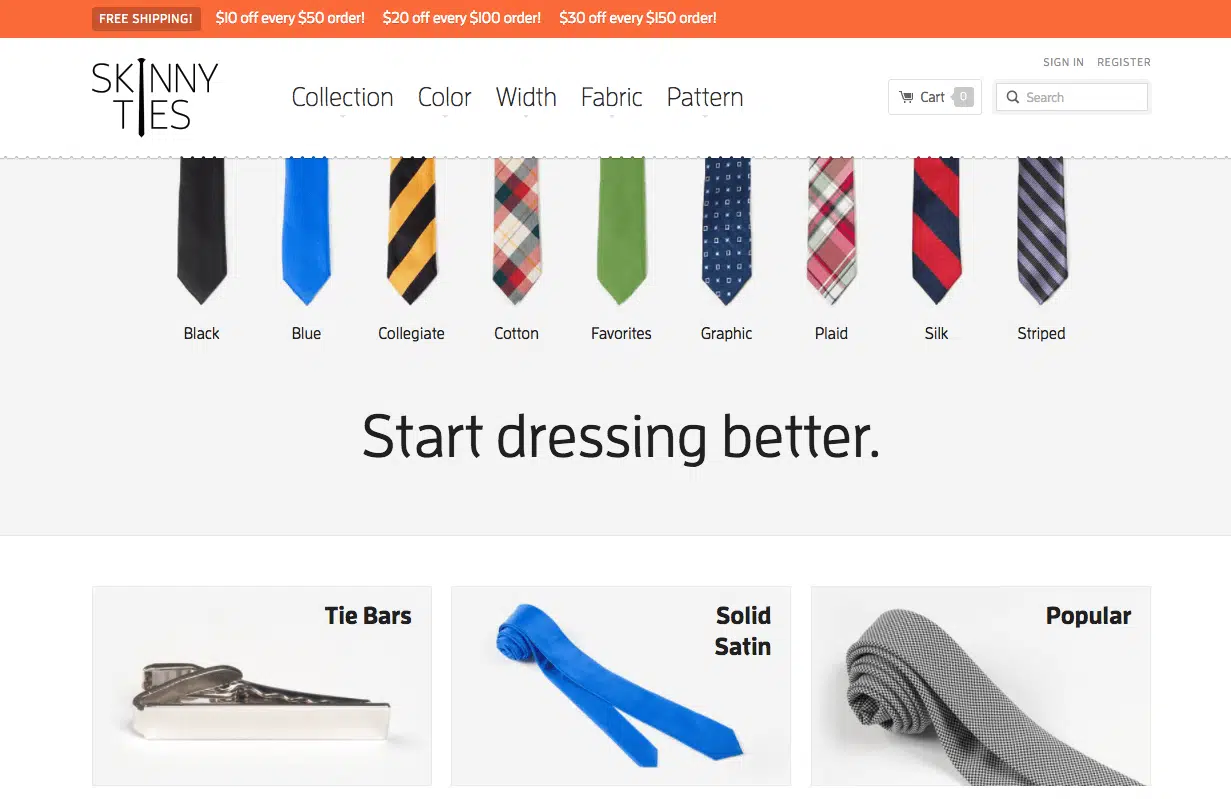Click the Skinny Ties logo
This screenshot has height=799, width=1231.
[154, 97]
